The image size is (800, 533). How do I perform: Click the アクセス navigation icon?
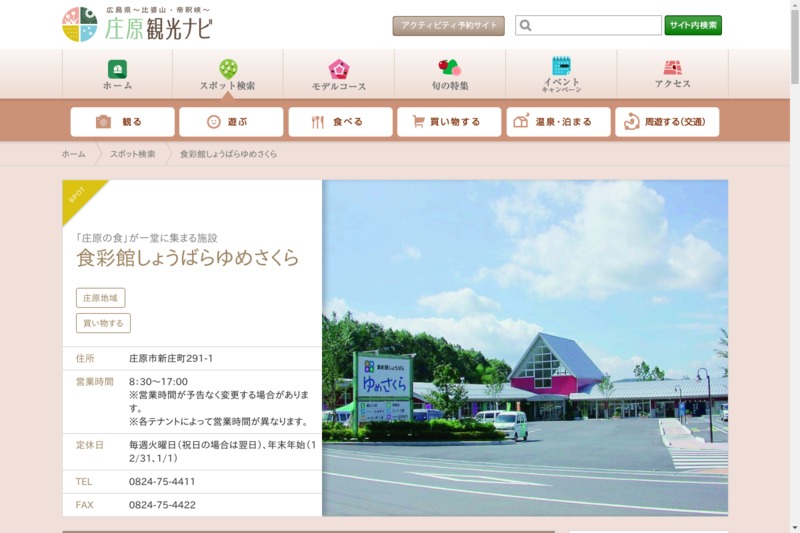pos(672,68)
